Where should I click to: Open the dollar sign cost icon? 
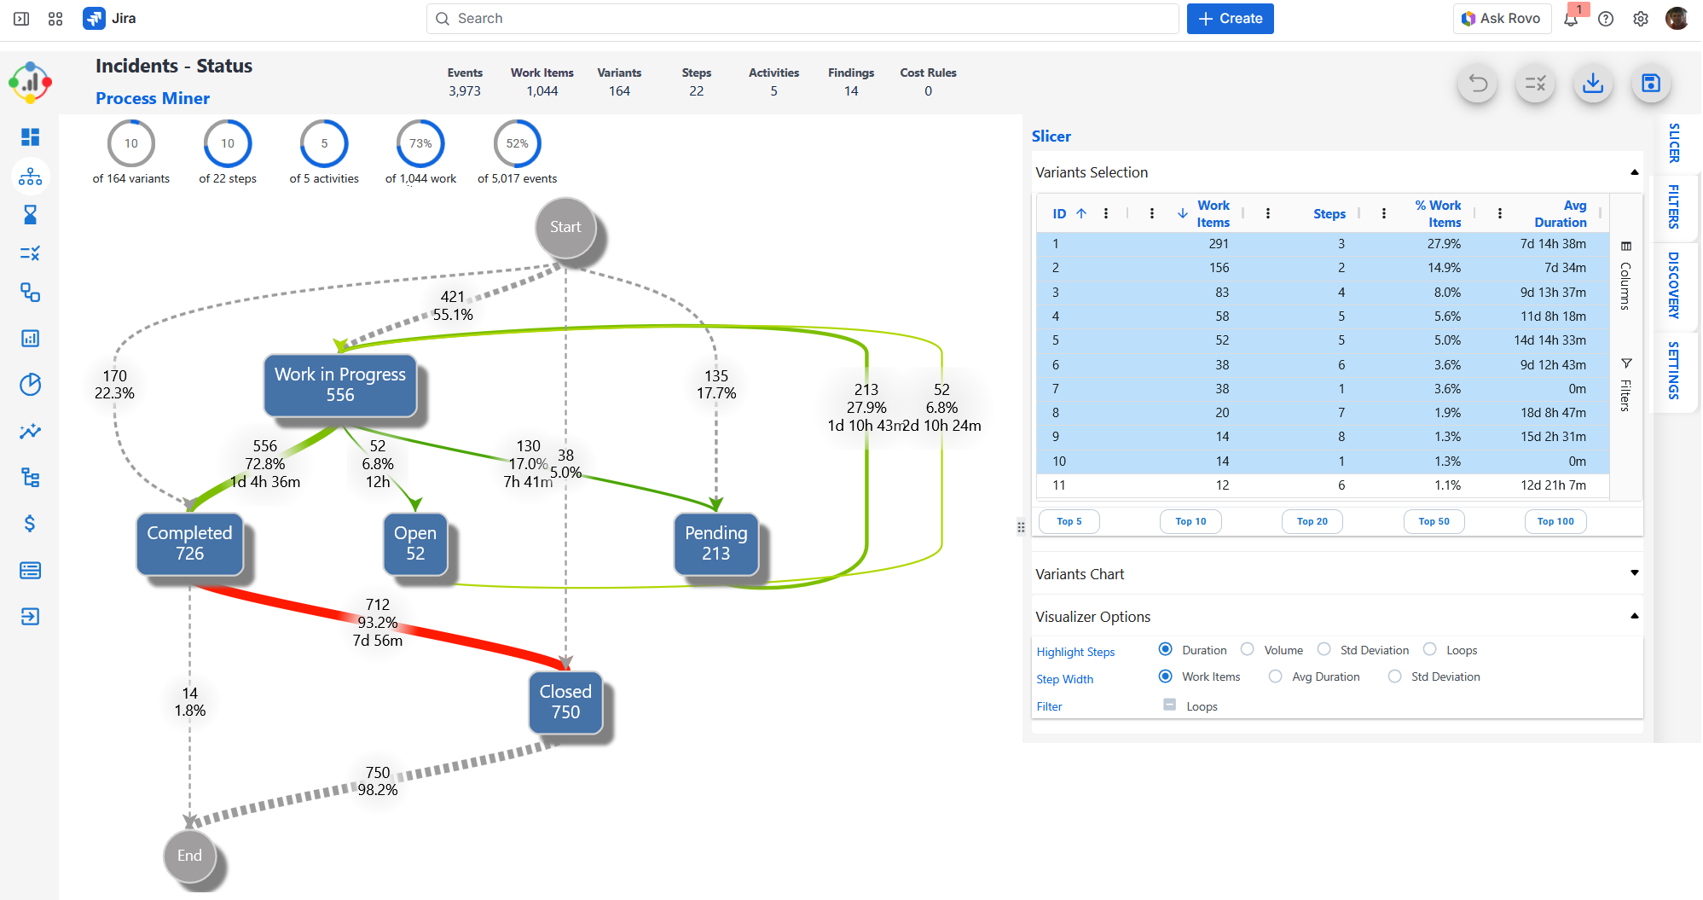click(30, 524)
